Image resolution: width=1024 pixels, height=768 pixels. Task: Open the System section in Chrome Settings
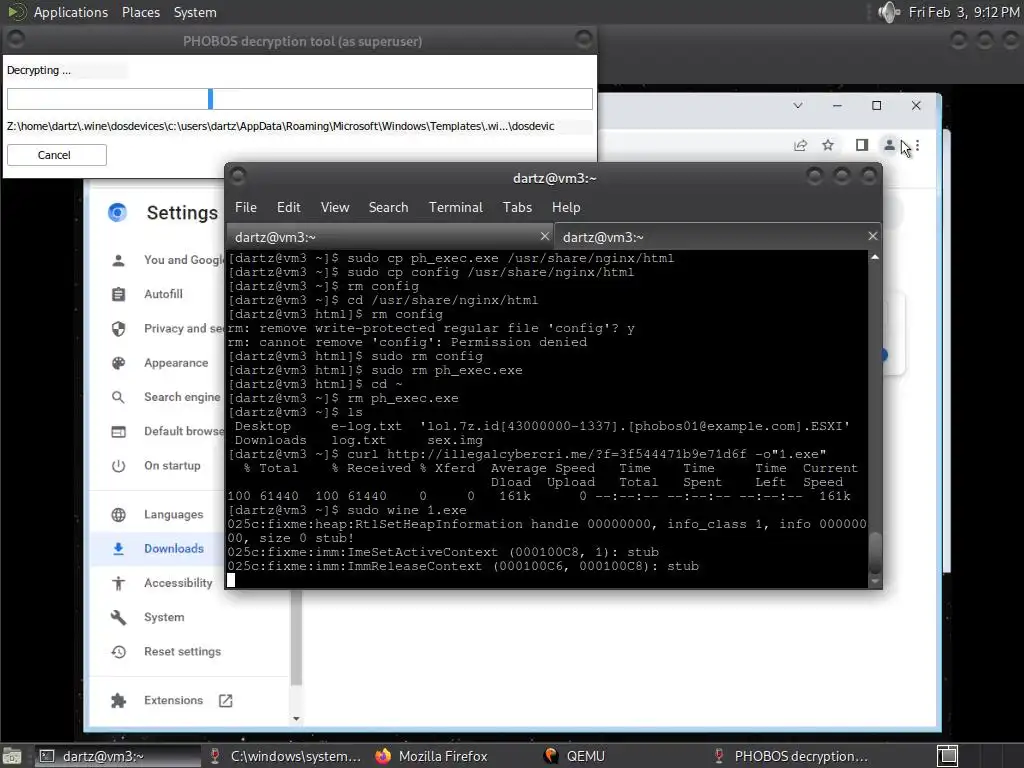coord(164,617)
